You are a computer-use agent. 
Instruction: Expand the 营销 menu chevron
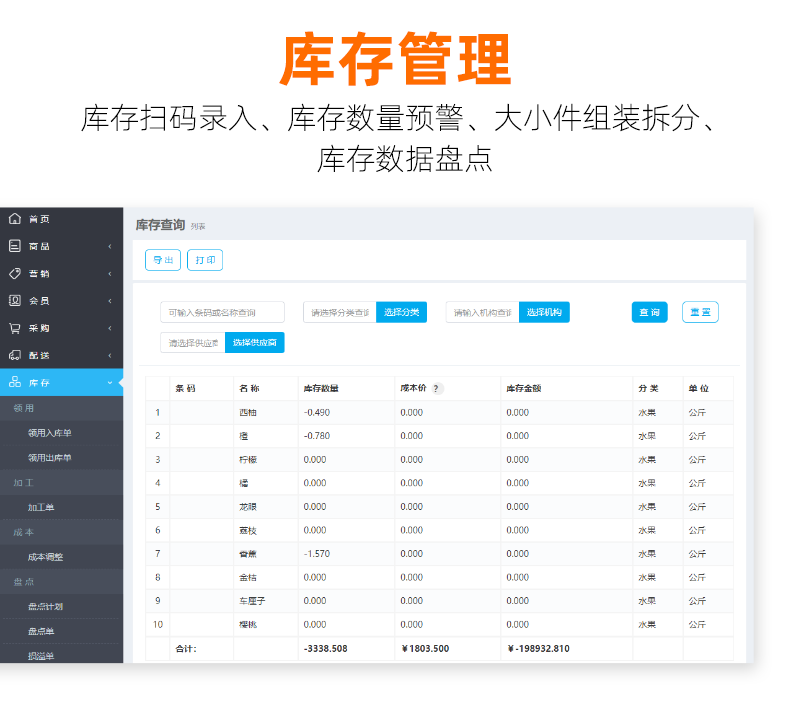pos(110,274)
